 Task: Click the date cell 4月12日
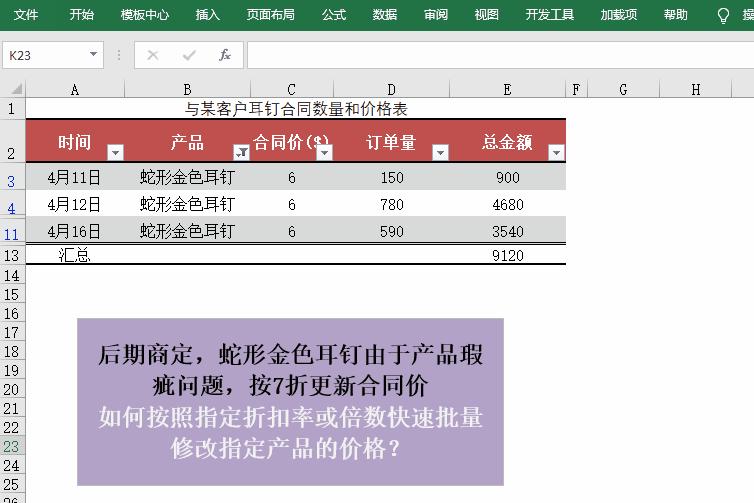click(75, 204)
